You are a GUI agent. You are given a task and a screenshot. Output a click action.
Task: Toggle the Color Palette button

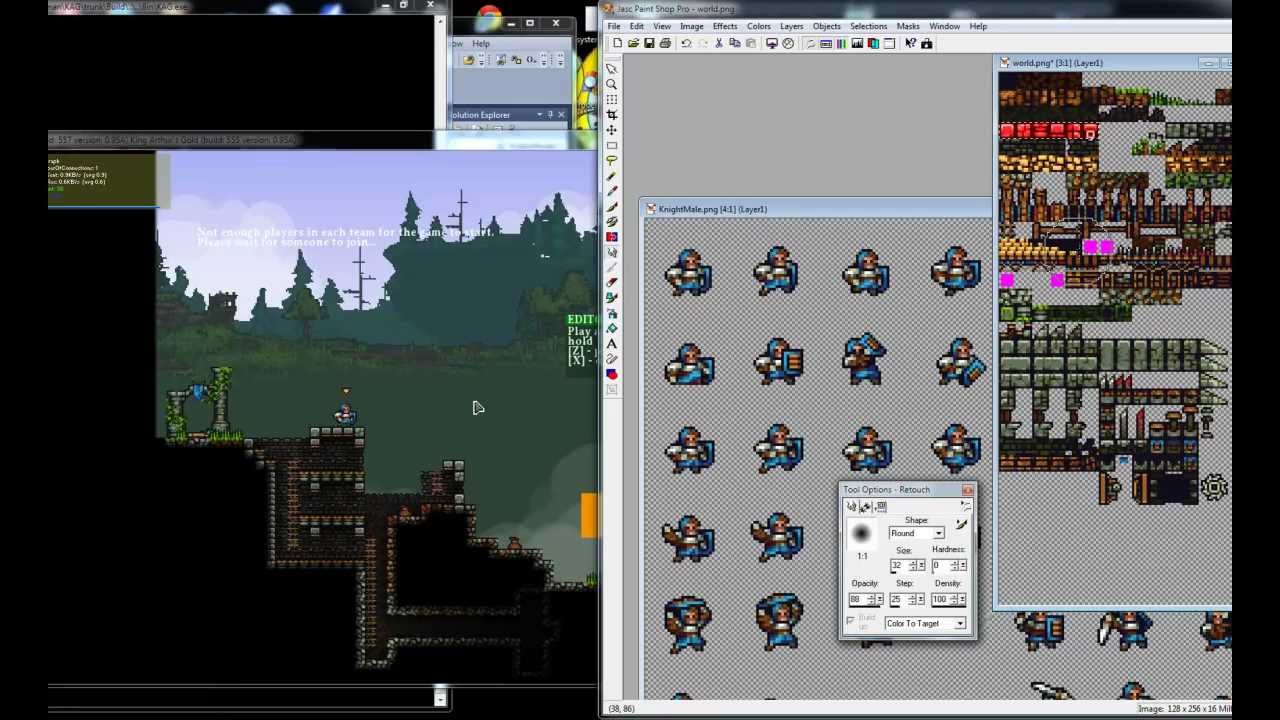click(841, 43)
